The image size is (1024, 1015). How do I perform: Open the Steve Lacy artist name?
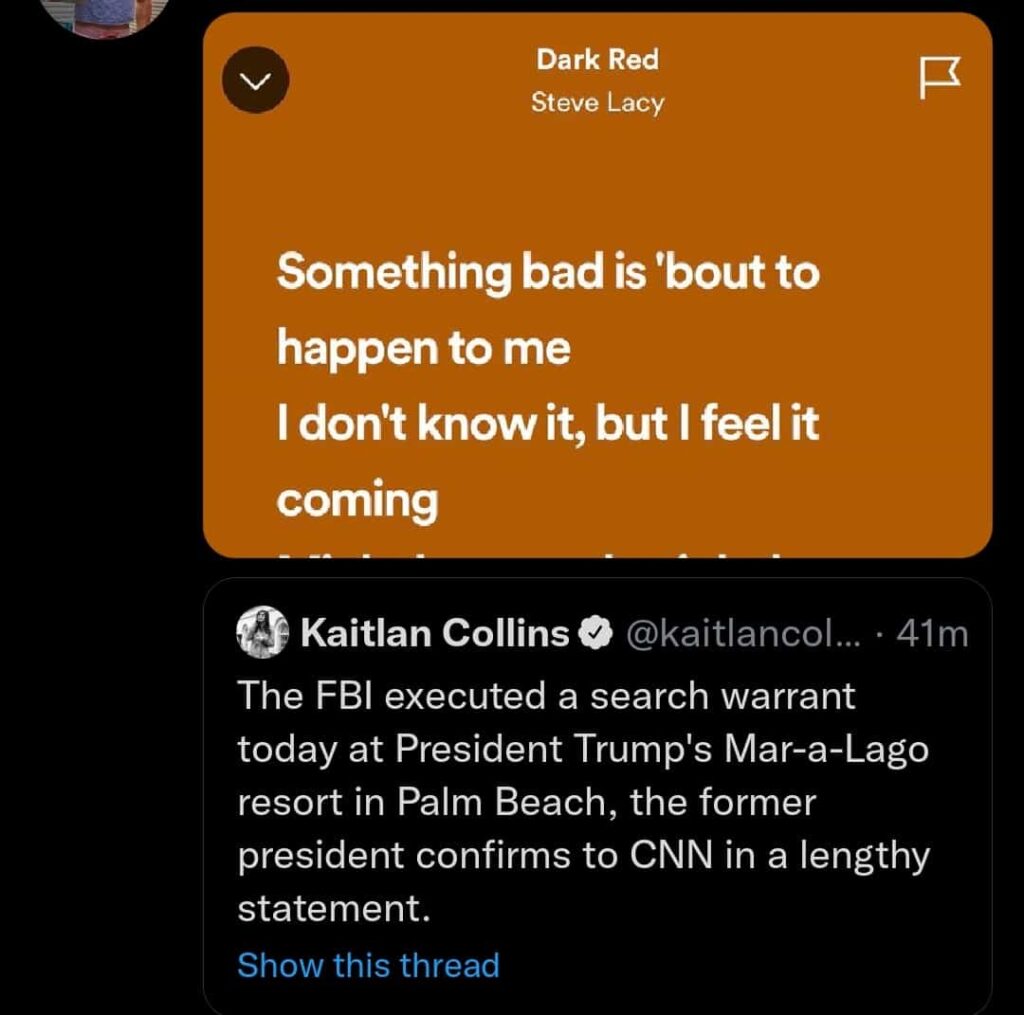(x=597, y=102)
